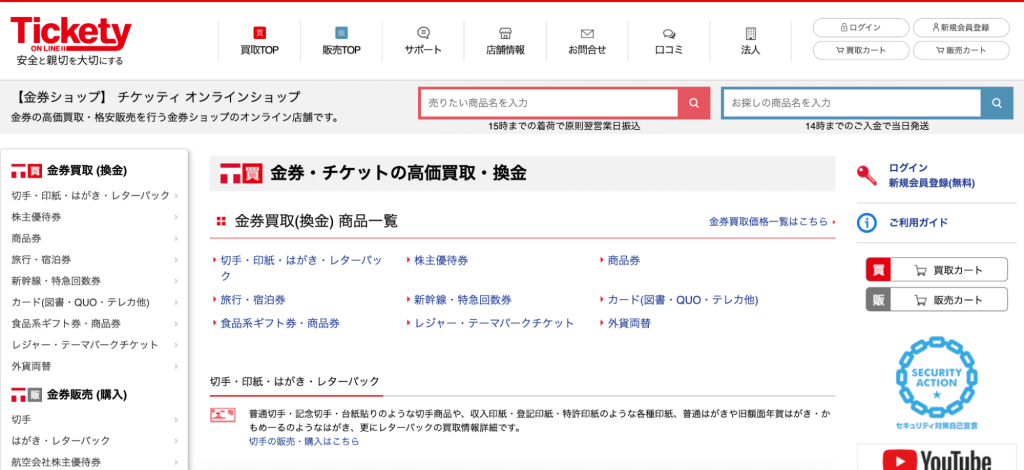This screenshot has width=1024, height=470.
Task: Go to 店舗情報 store icon
Action: click(x=505, y=40)
